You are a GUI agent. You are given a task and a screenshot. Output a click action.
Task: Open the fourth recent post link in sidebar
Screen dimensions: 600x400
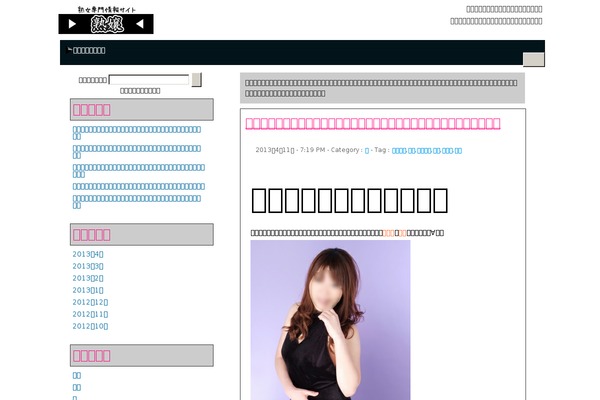coord(139,186)
